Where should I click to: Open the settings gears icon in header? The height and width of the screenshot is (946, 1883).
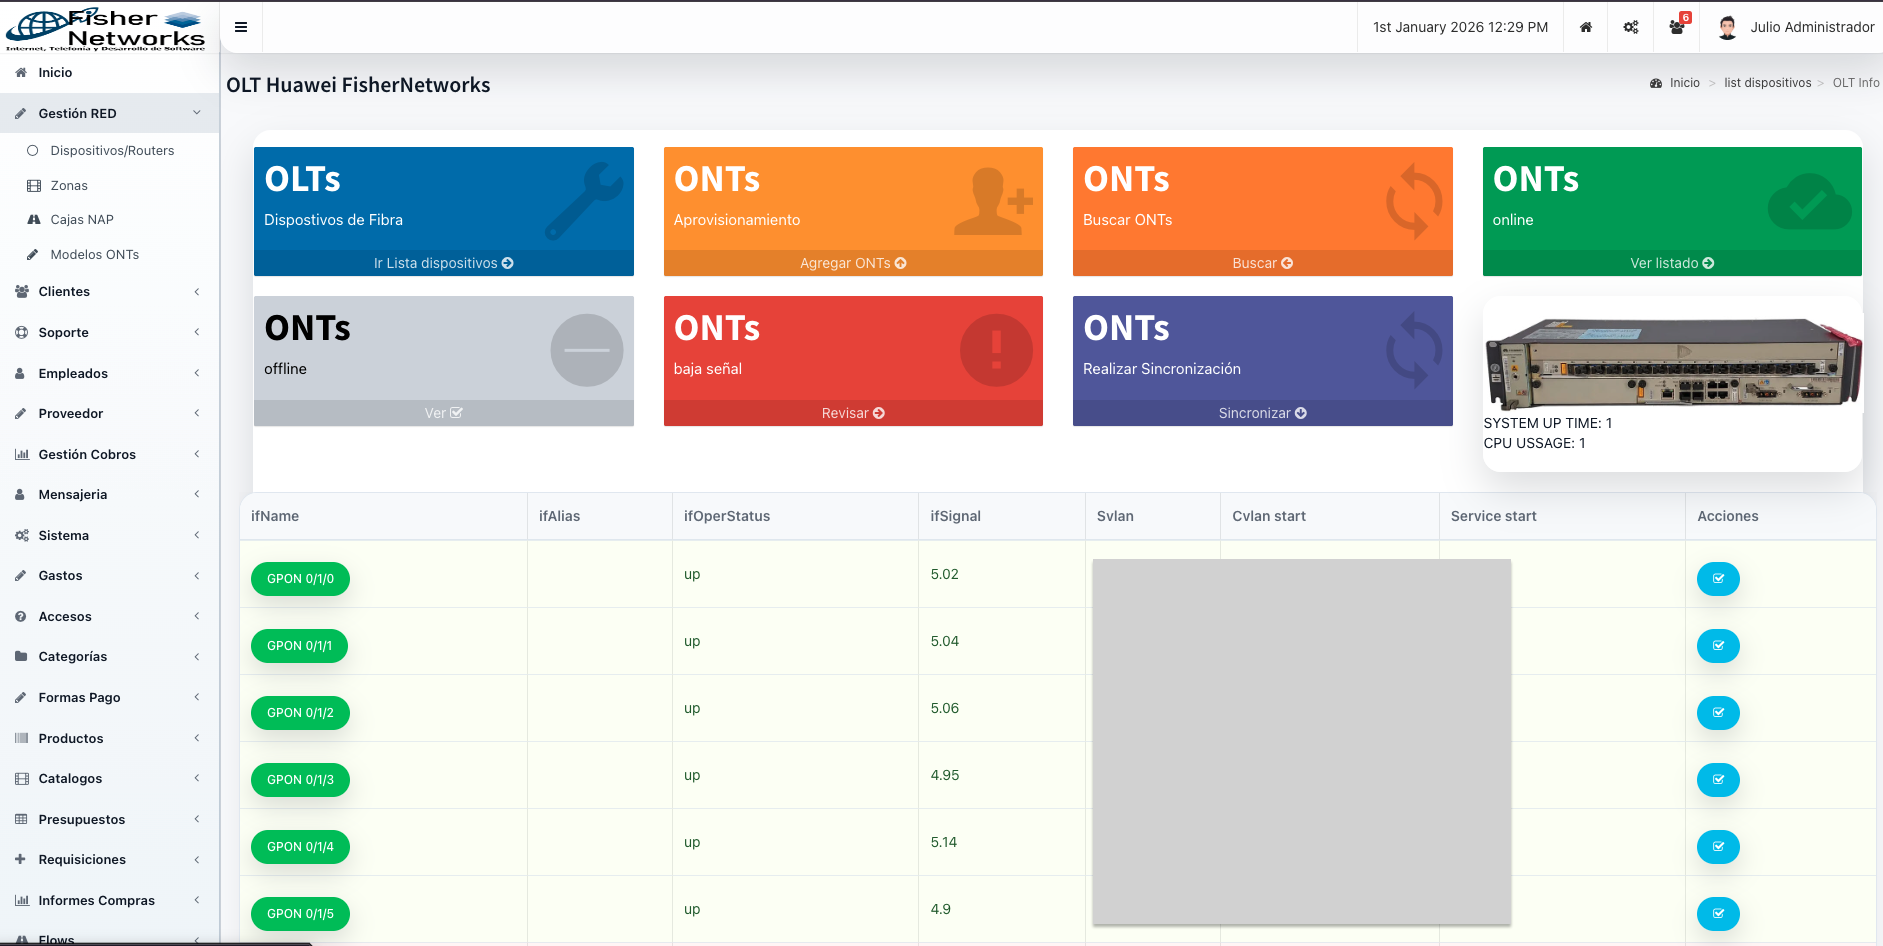point(1631,27)
